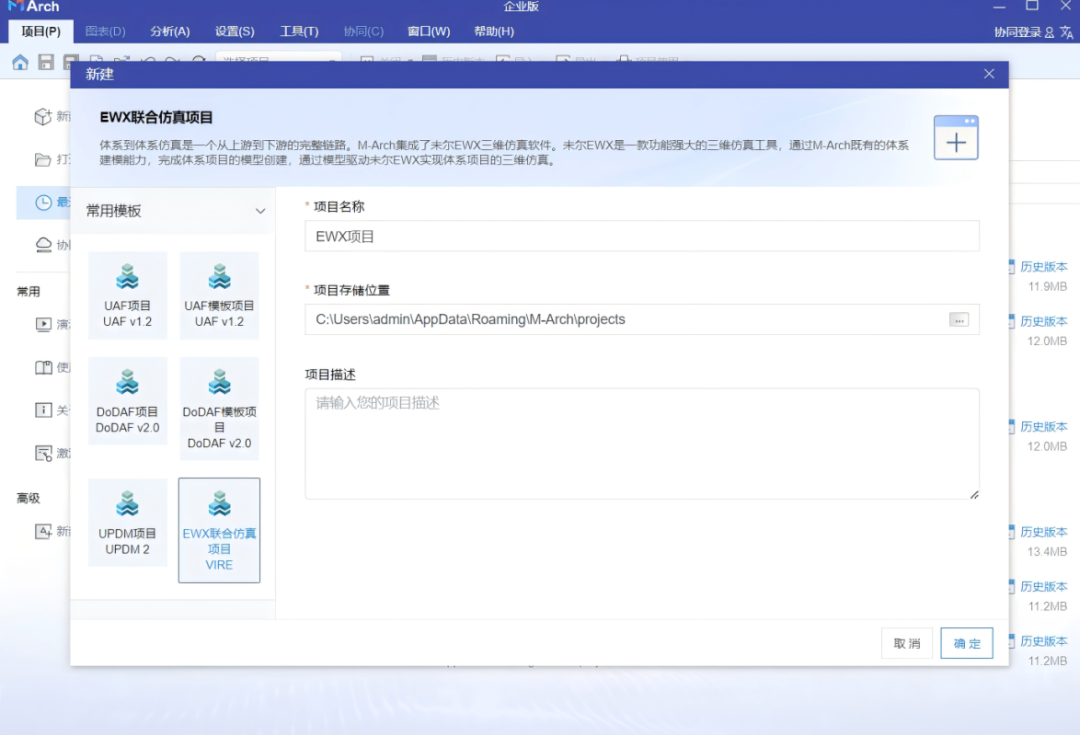Click the 协同登录 login link
The image size is (1080, 735).
coord(1017,32)
